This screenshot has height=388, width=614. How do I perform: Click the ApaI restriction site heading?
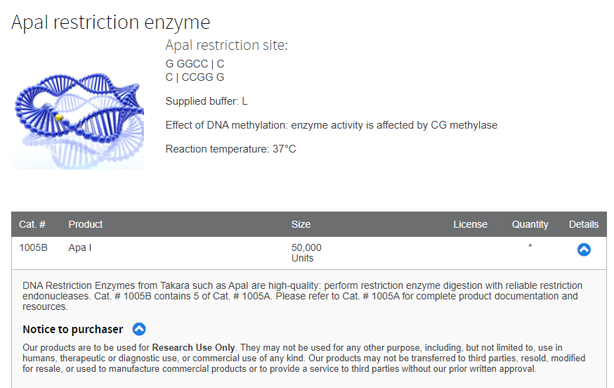226,45
